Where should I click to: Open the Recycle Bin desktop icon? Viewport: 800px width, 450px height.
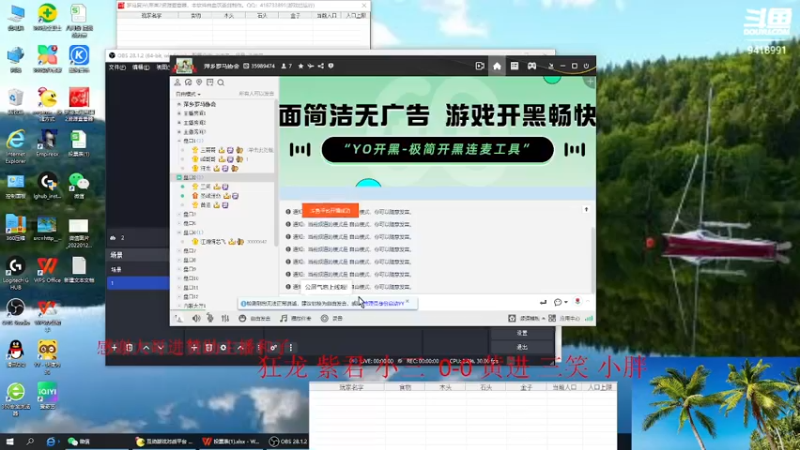(x=16, y=103)
